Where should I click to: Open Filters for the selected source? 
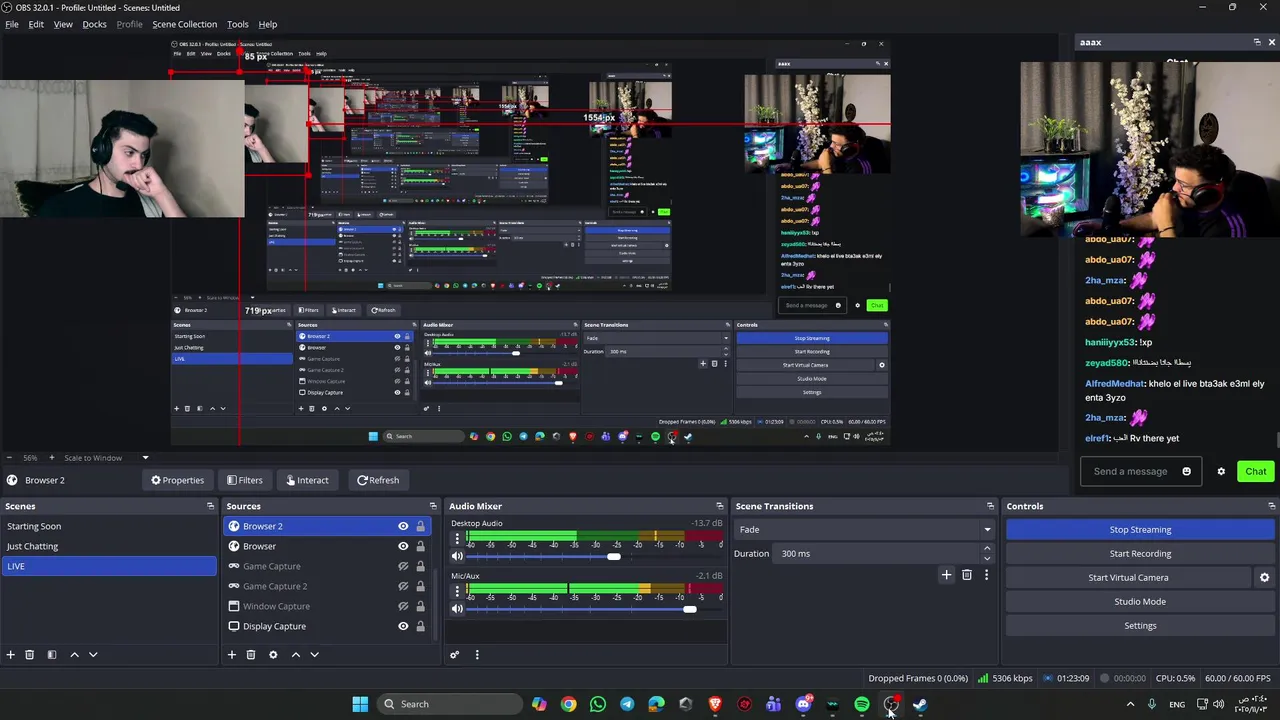(244, 480)
